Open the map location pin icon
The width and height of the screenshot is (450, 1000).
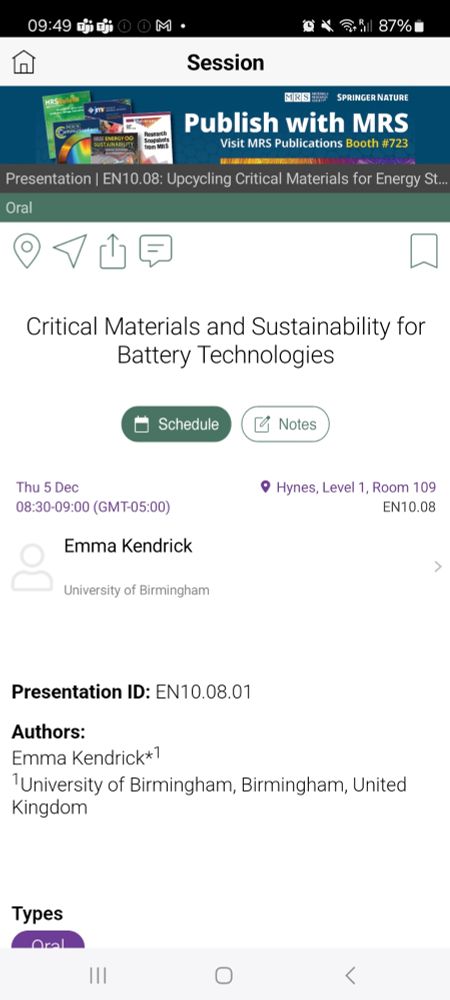(x=27, y=251)
